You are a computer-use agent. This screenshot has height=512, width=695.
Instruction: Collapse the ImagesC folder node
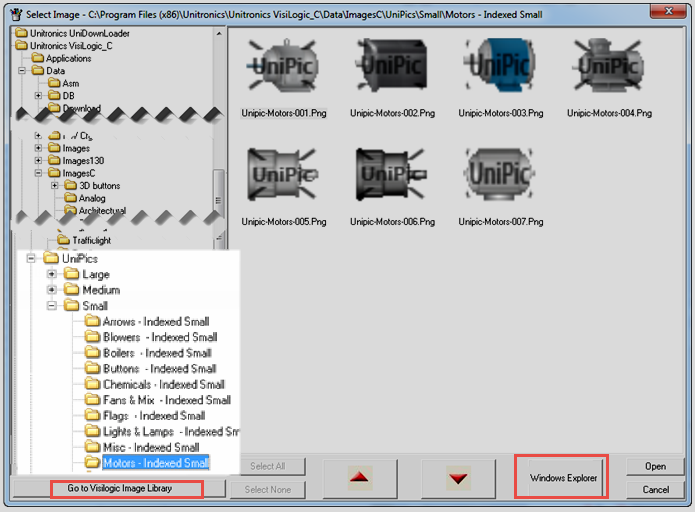coord(39,172)
